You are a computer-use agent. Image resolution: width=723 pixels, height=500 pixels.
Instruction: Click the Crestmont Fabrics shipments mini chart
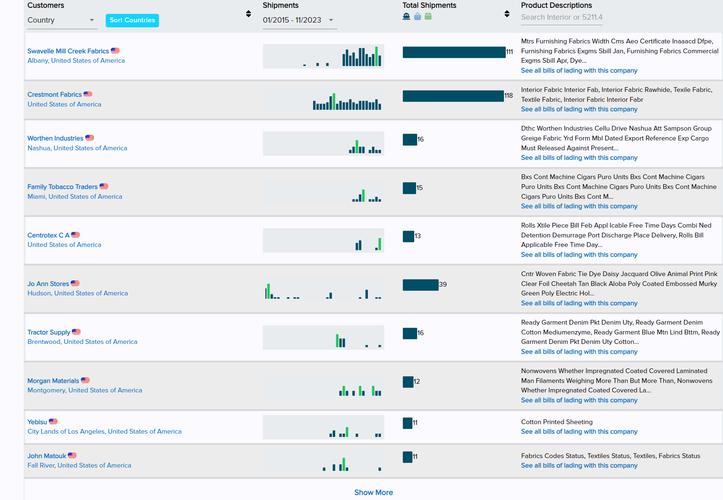pos(323,100)
